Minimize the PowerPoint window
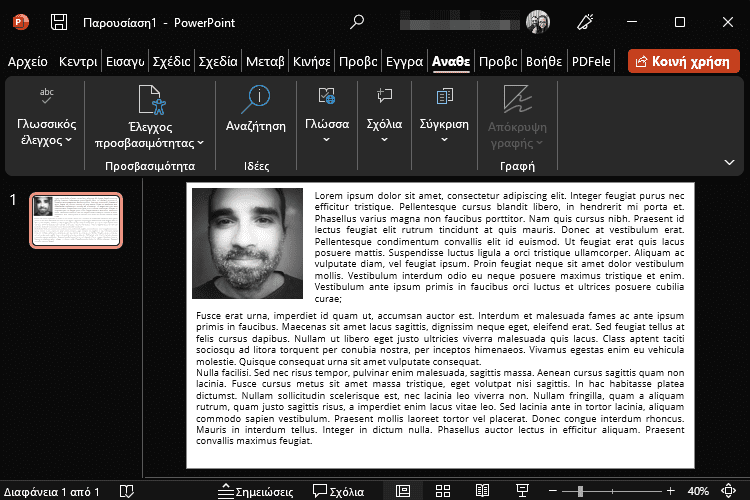 632,22
